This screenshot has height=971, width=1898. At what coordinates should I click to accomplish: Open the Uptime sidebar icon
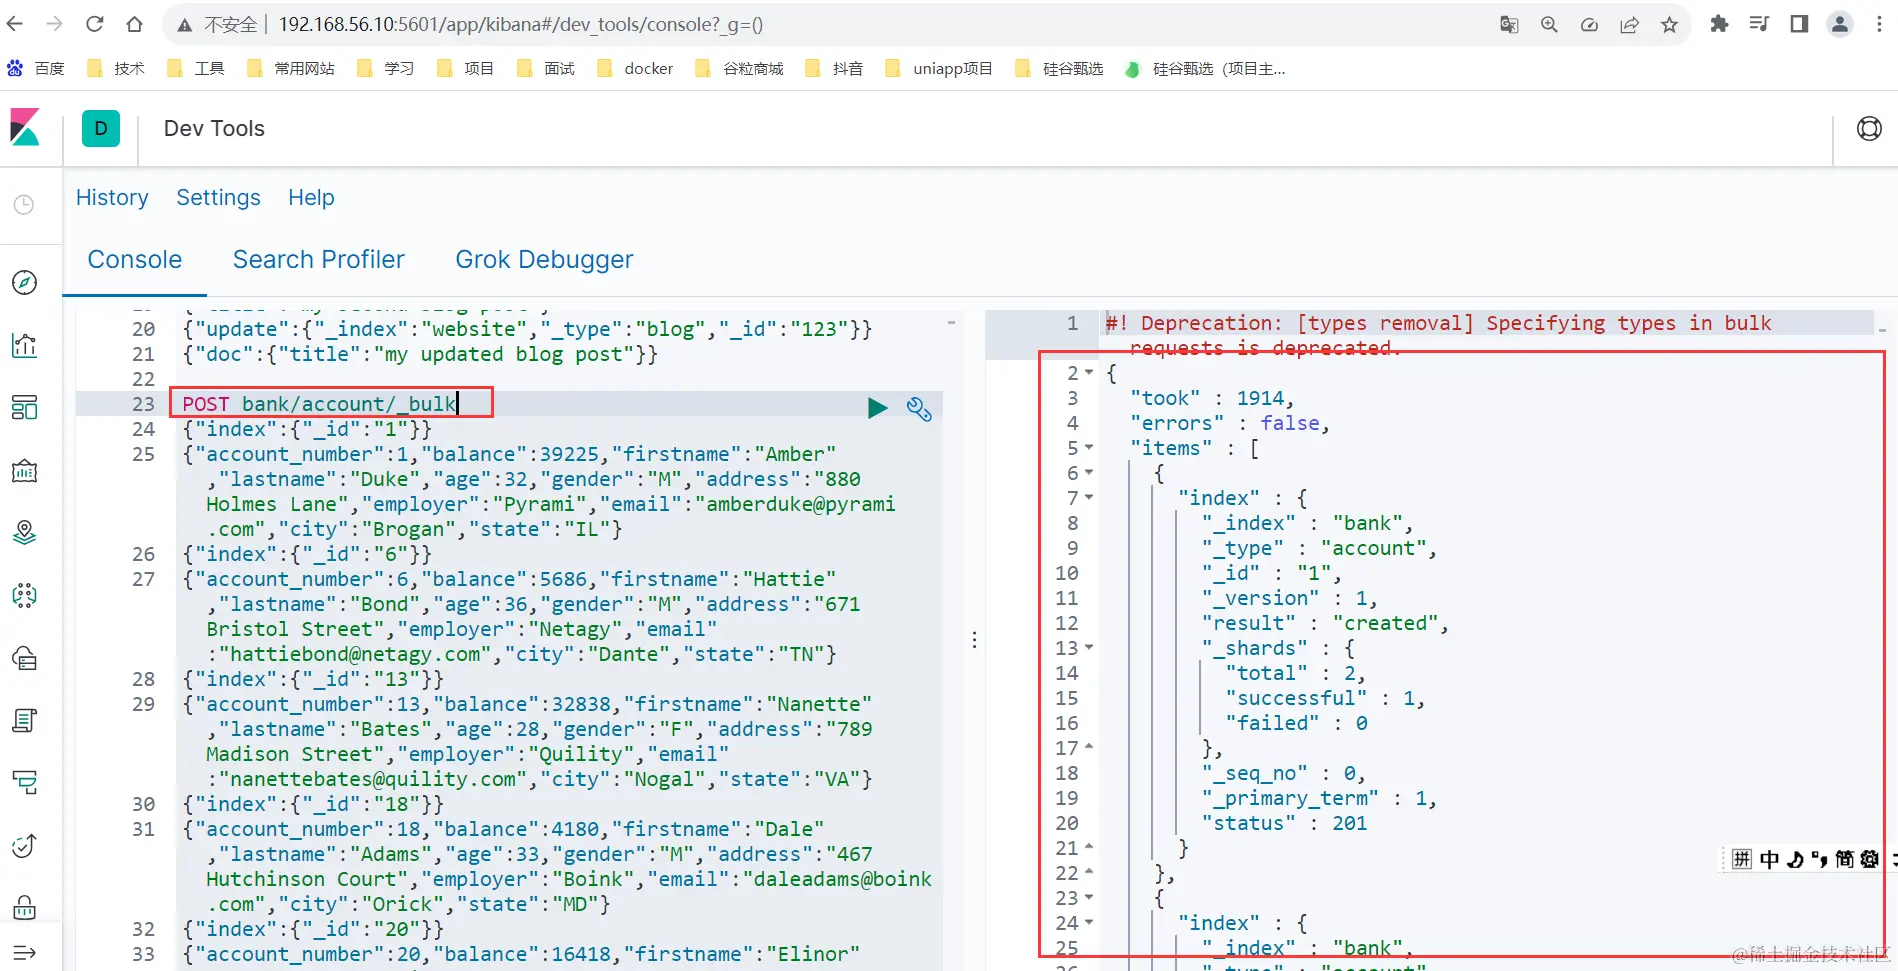tap(25, 846)
